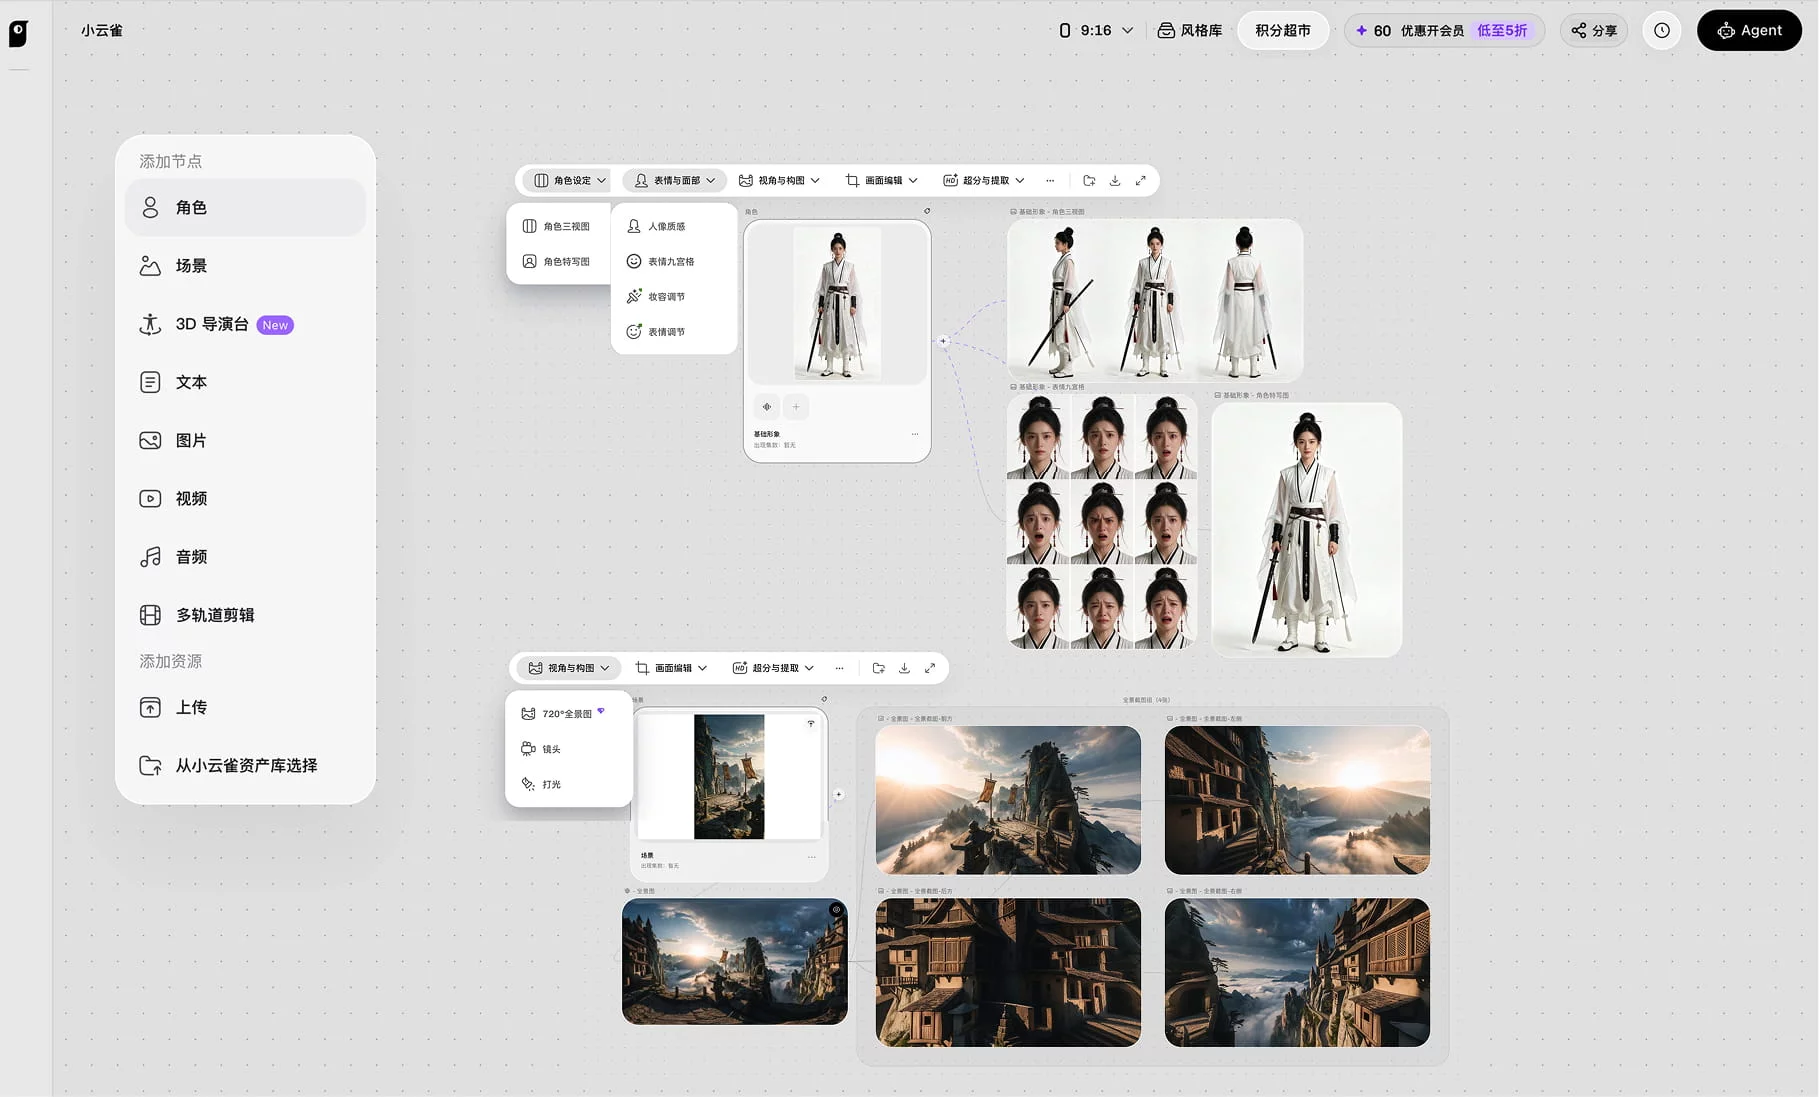The height and width of the screenshot is (1097, 1819).
Task: Select 角色特写图 menu entry
Action: tap(558, 261)
